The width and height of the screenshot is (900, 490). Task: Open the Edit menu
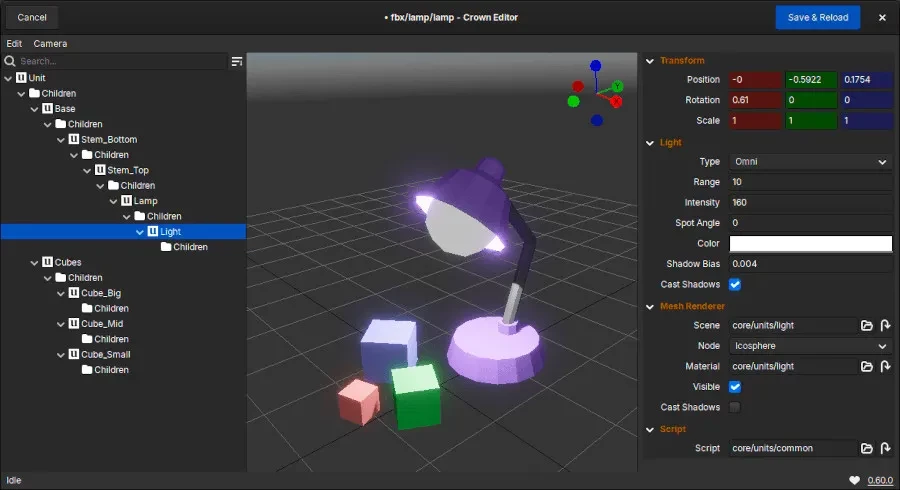(x=14, y=44)
